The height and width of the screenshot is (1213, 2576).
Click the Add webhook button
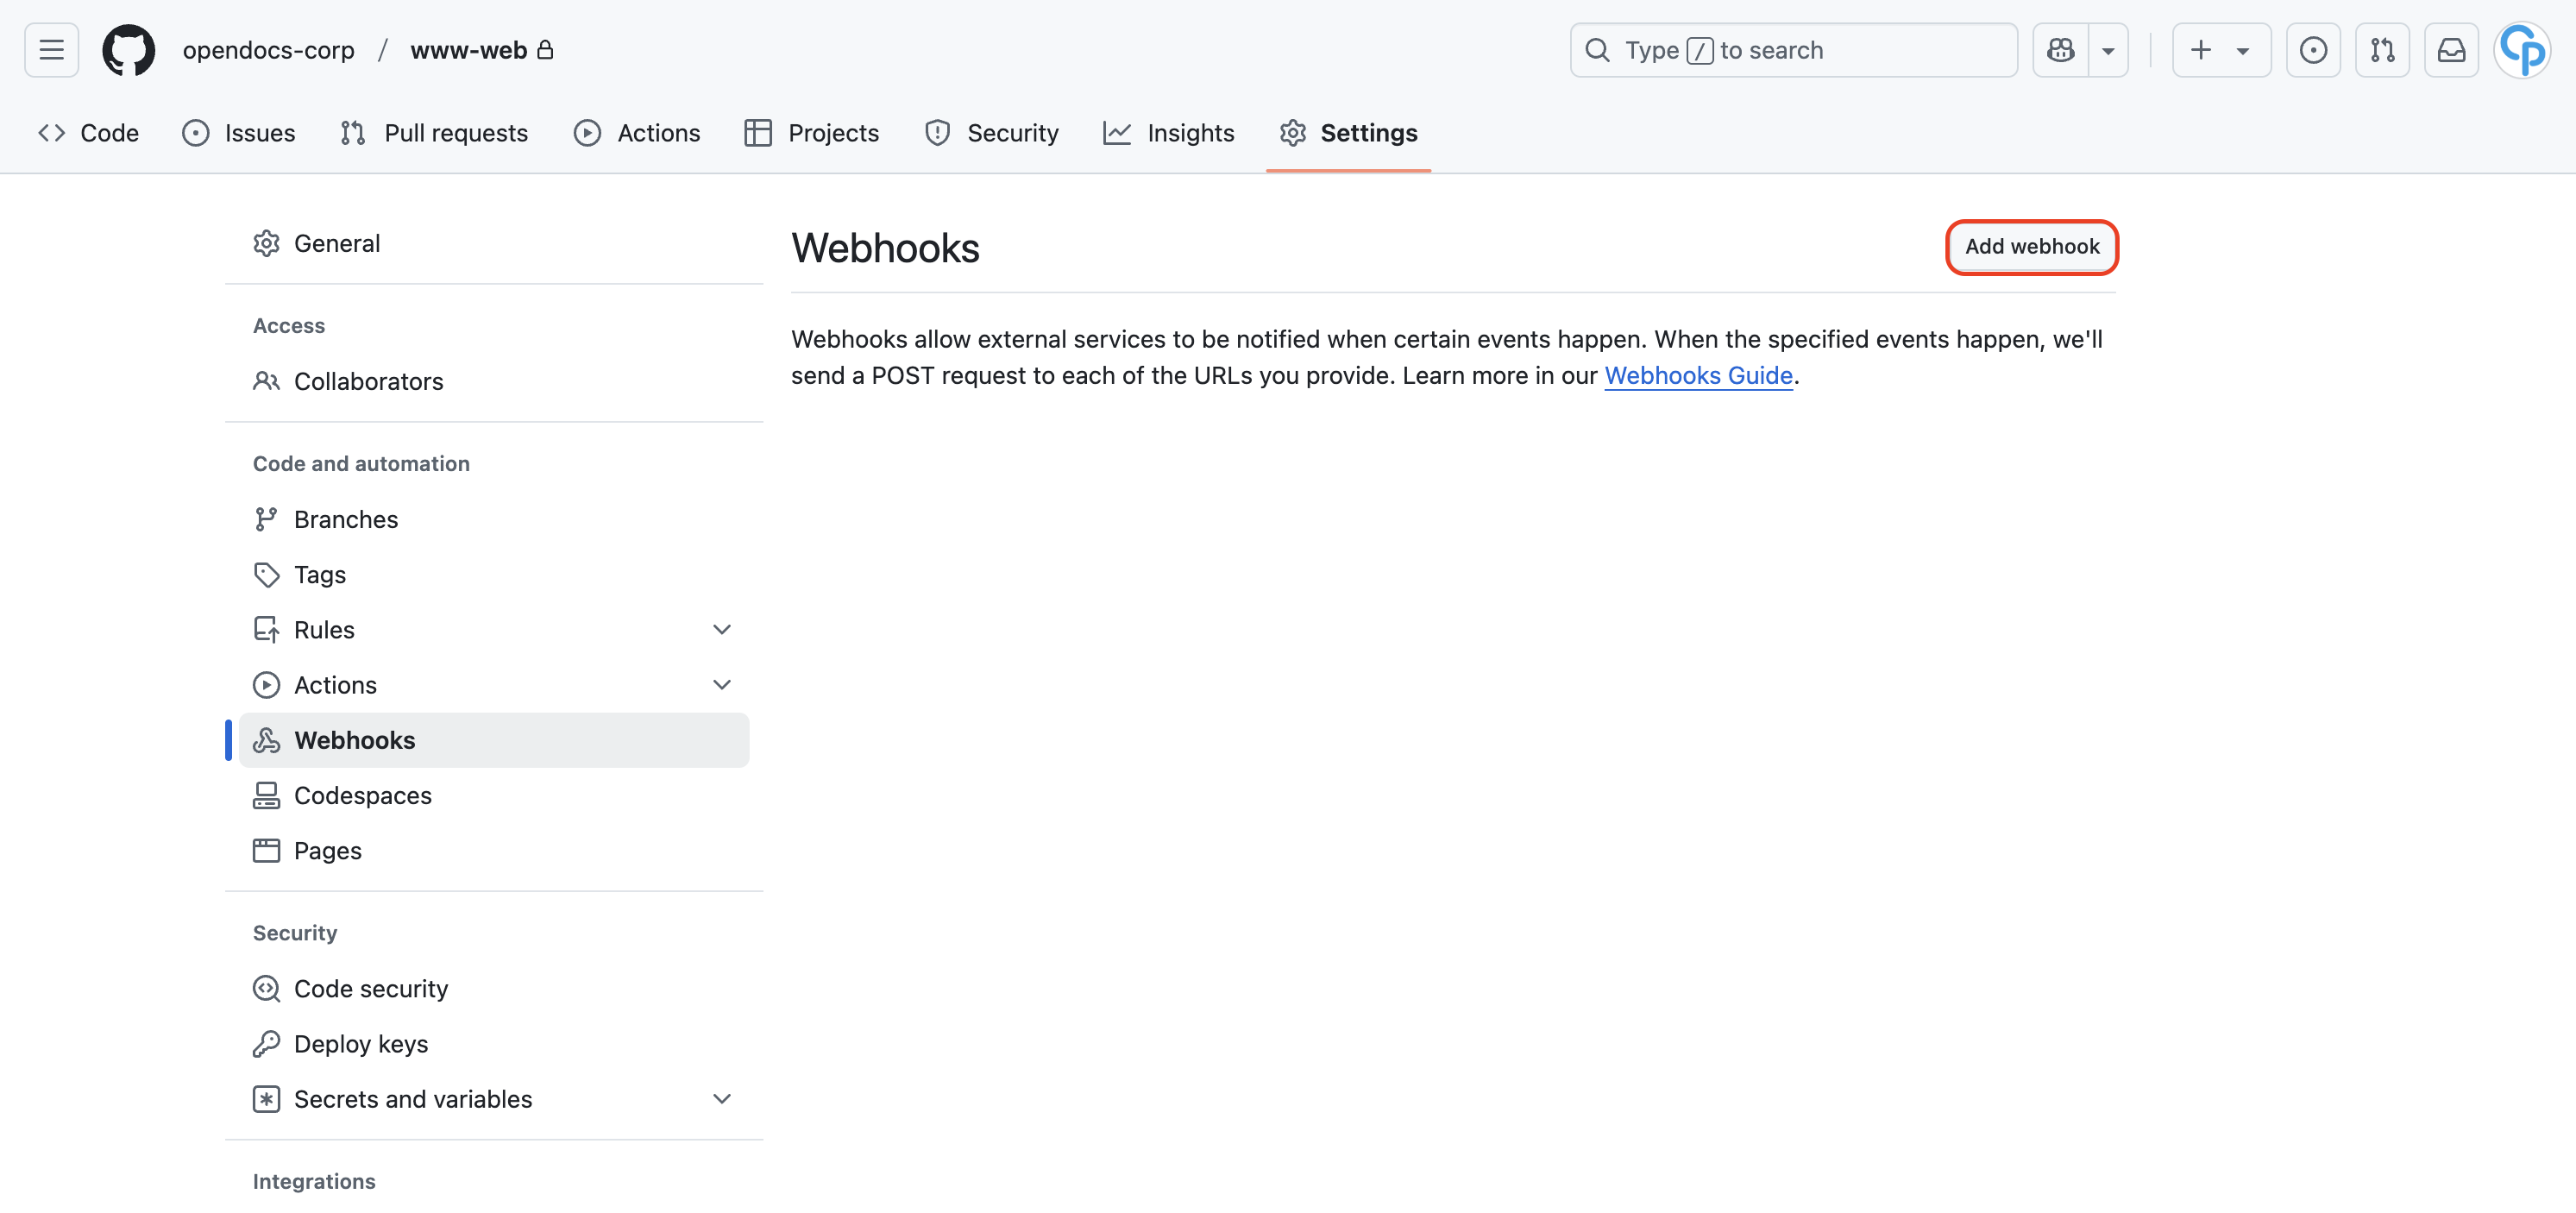coord(2031,246)
